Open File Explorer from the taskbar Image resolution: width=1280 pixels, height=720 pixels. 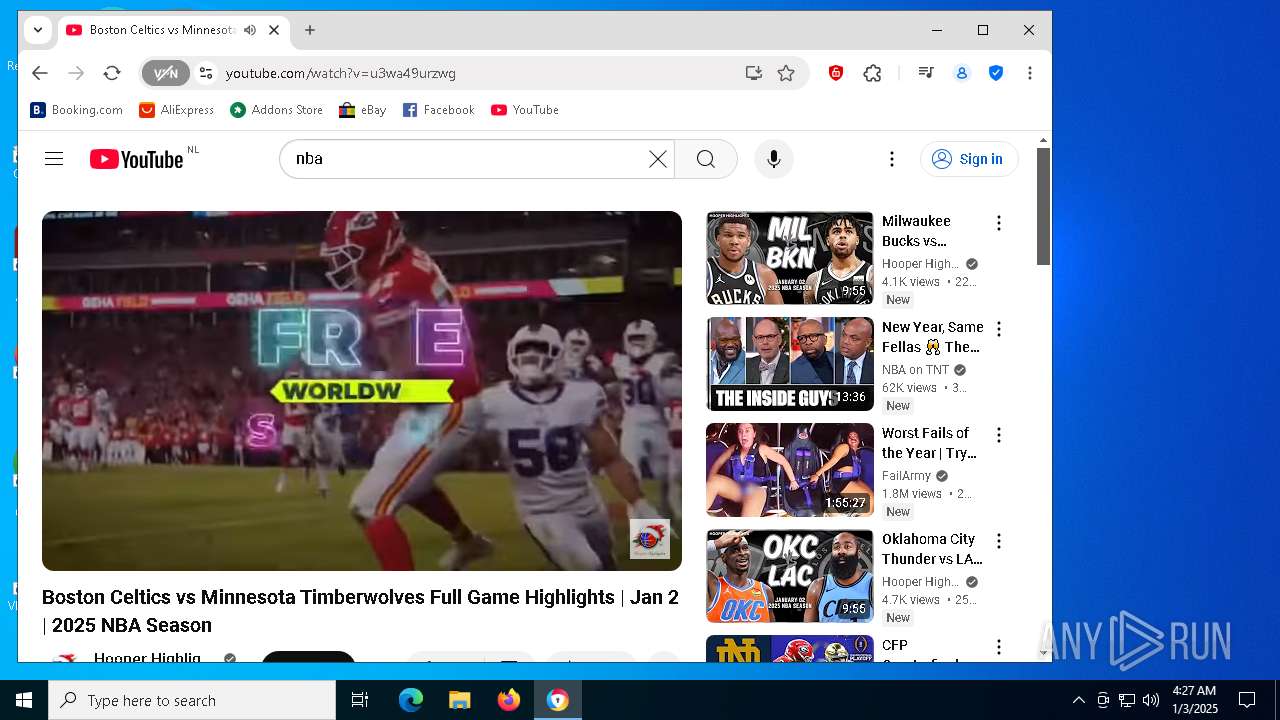coord(459,700)
